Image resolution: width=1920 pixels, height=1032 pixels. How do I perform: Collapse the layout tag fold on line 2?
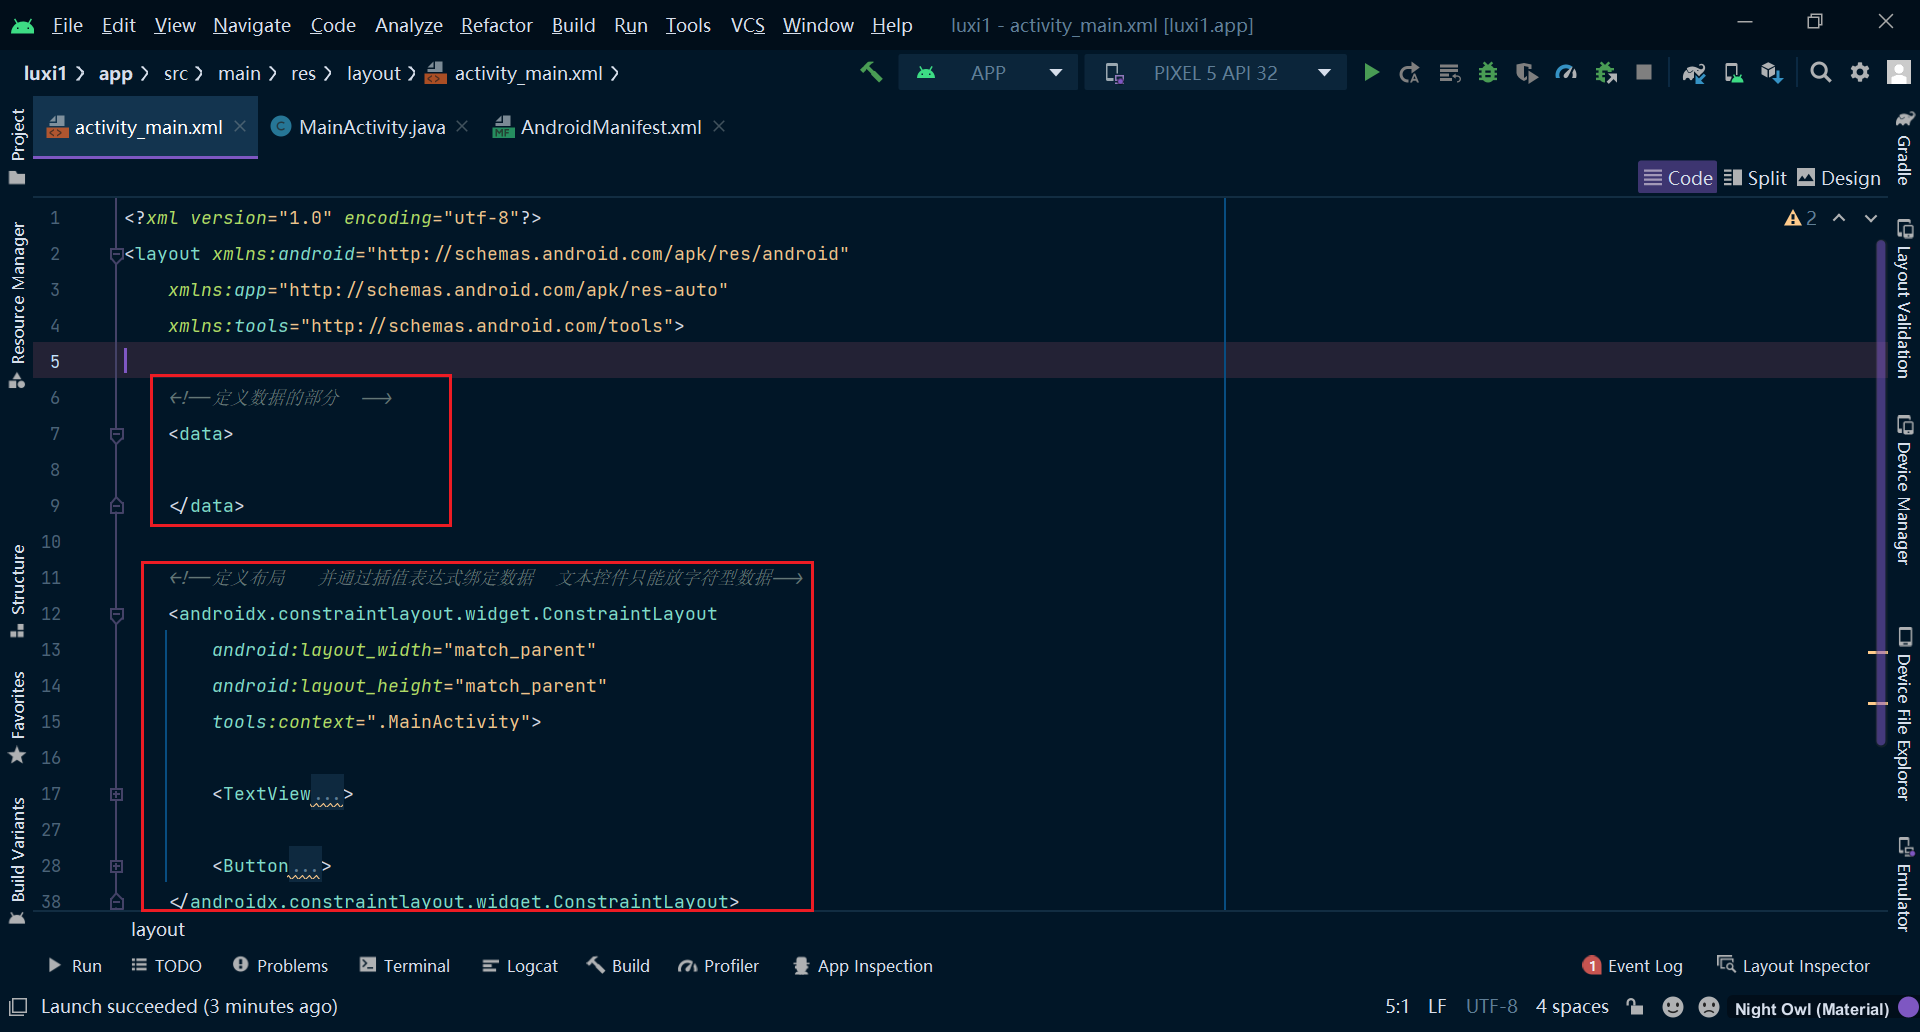[116, 255]
